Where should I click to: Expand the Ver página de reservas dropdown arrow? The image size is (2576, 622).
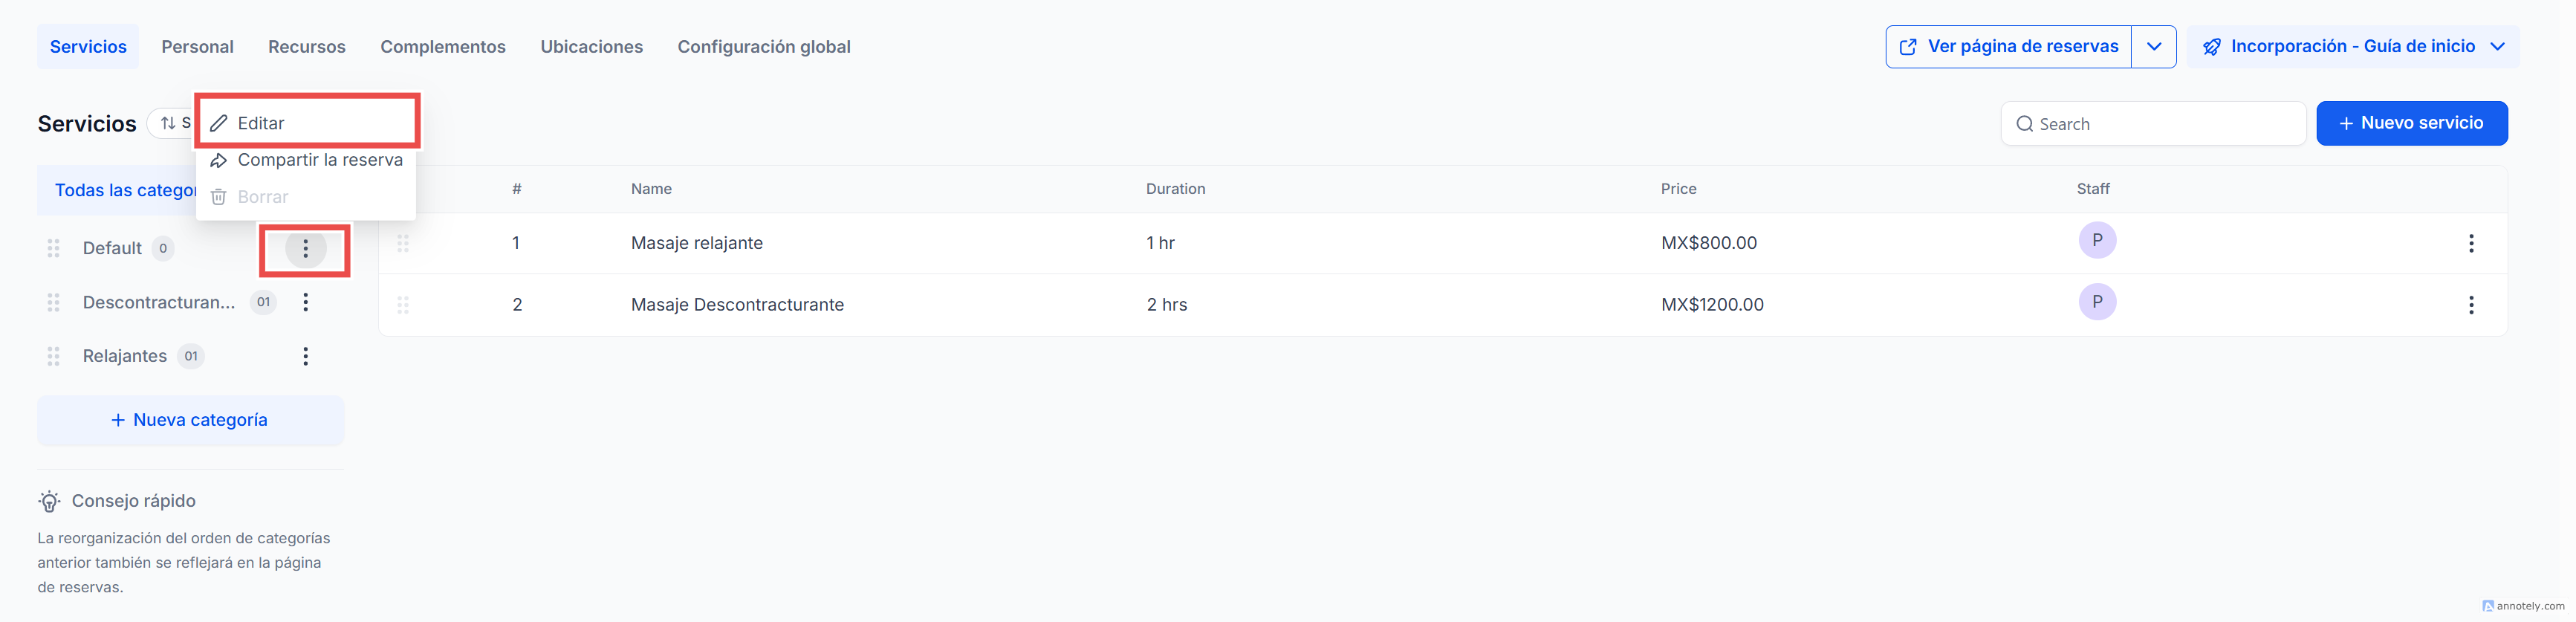[2153, 47]
